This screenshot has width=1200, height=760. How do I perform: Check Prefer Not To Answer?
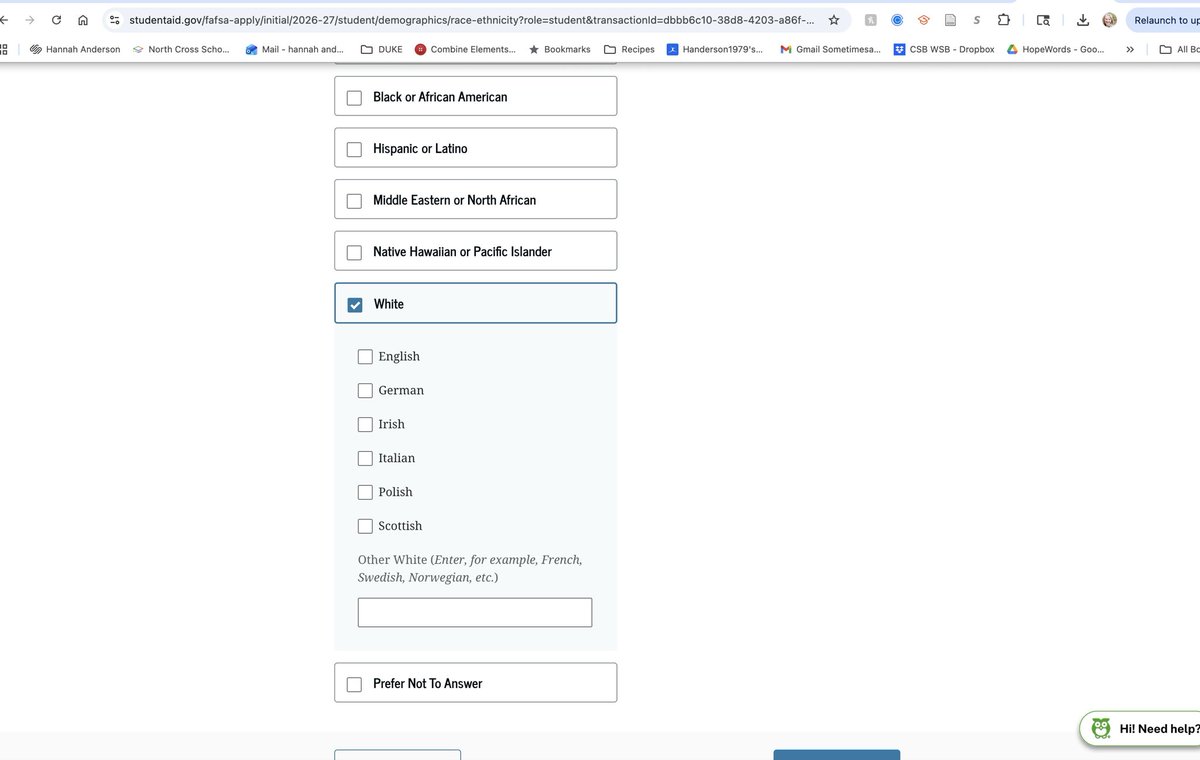tap(354, 684)
